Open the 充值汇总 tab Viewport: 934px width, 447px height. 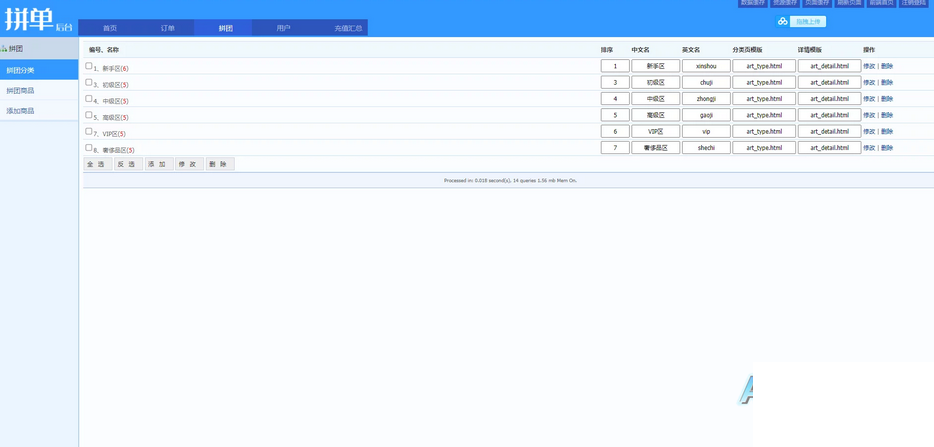[348, 28]
